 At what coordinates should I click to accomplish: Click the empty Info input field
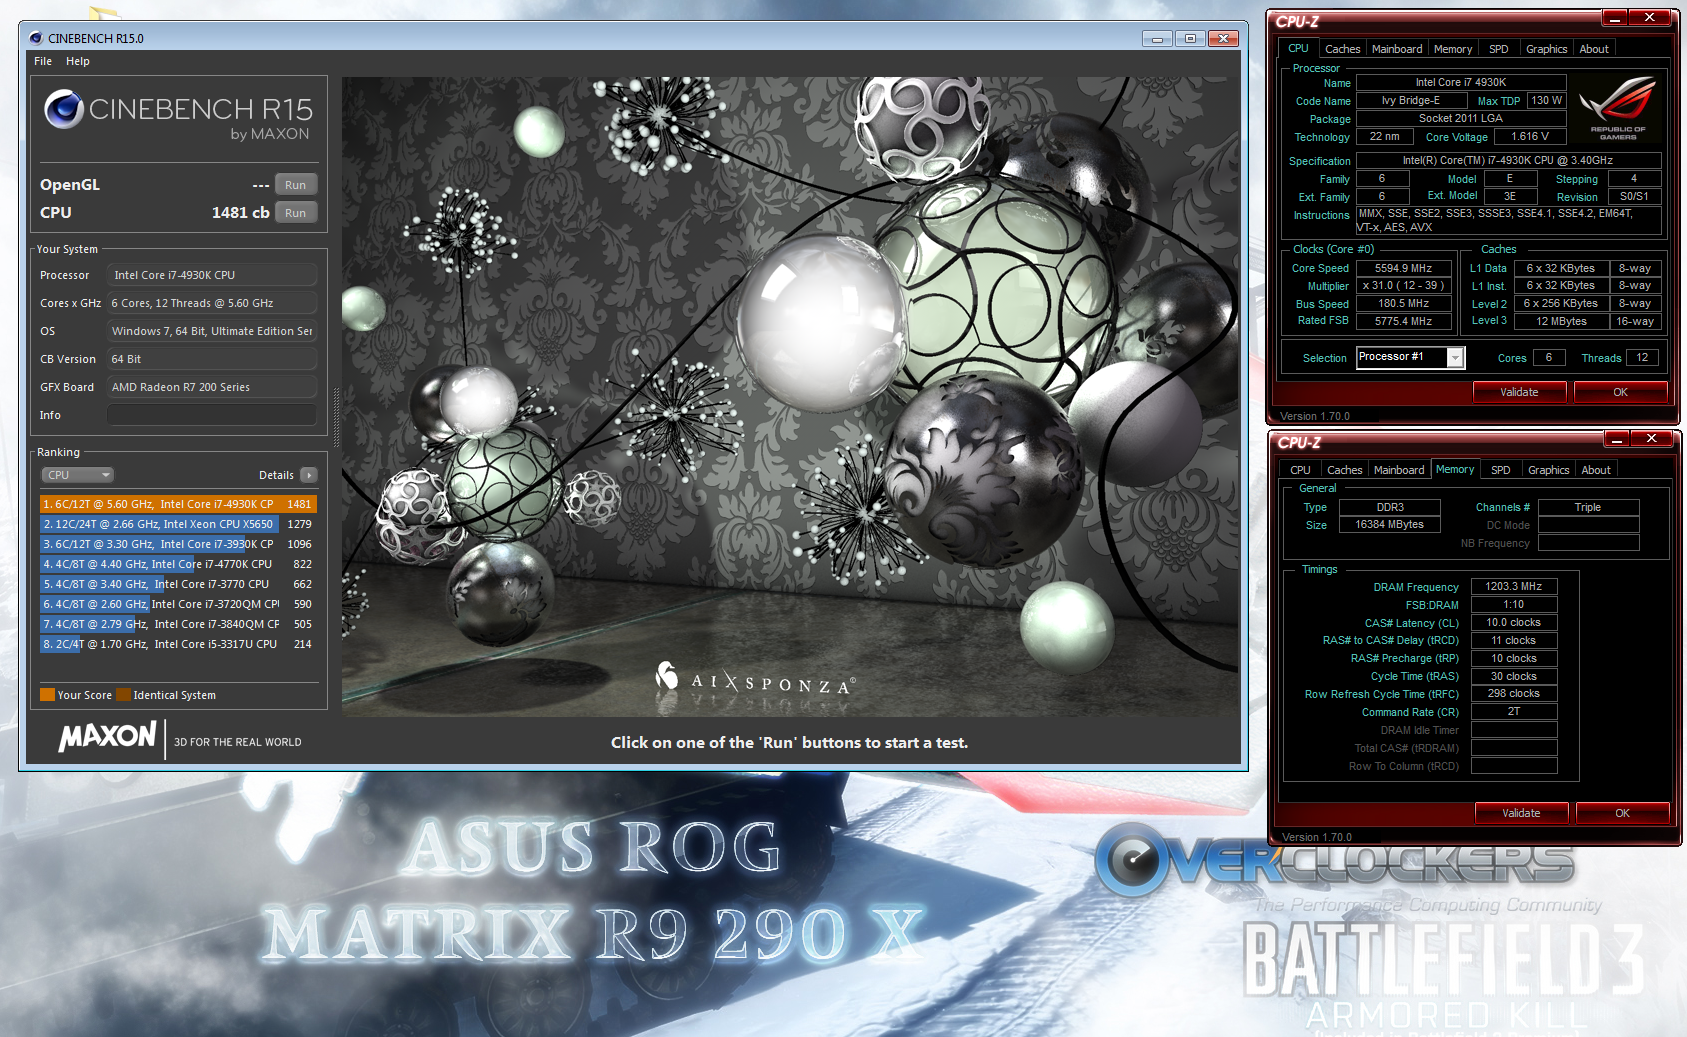pyautogui.click(x=212, y=415)
